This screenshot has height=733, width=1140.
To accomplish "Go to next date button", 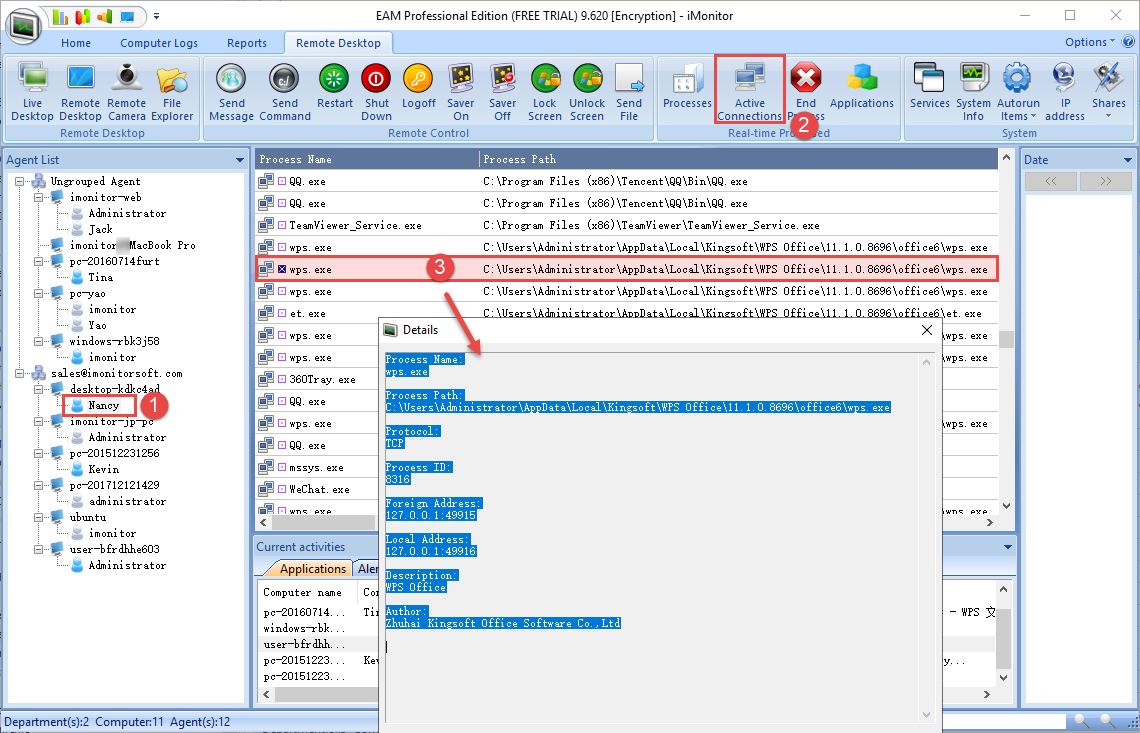I will click(x=1105, y=181).
